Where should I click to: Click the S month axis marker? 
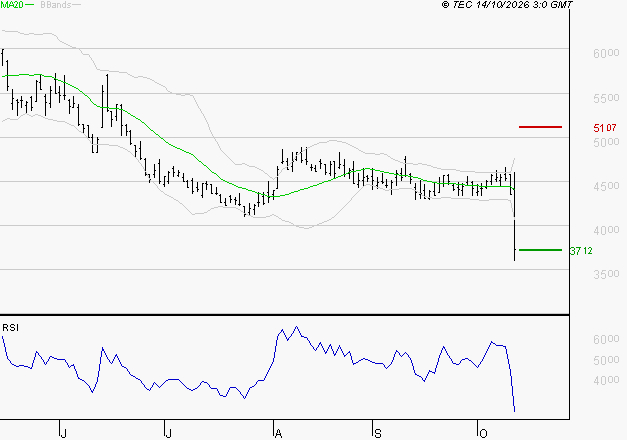click(x=377, y=433)
